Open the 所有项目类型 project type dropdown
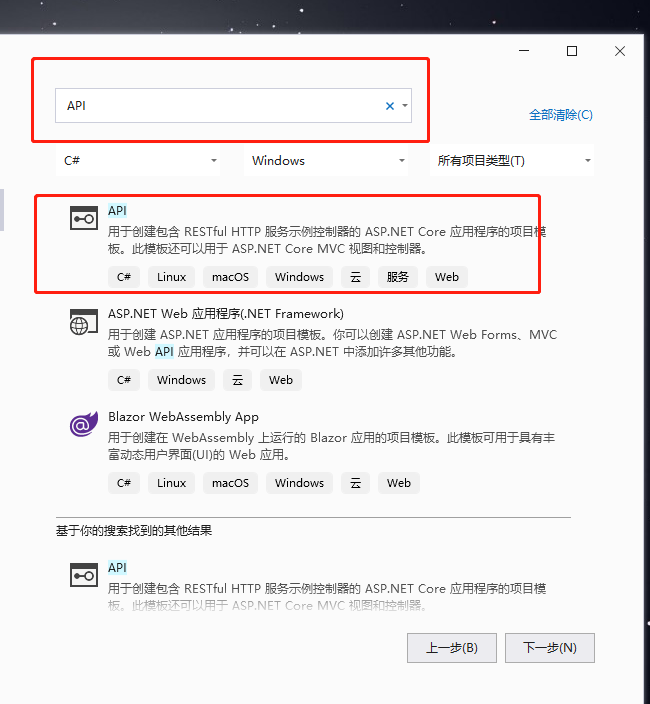This screenshot has height=704, width=650. 512,160
